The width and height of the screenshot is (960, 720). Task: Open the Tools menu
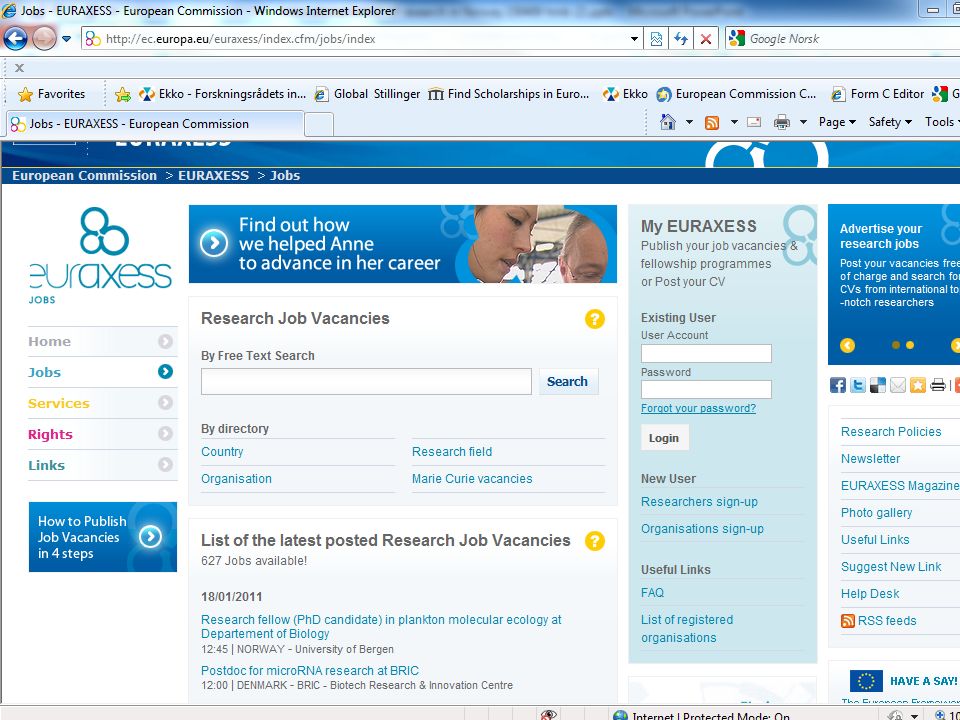pos(942,122)
